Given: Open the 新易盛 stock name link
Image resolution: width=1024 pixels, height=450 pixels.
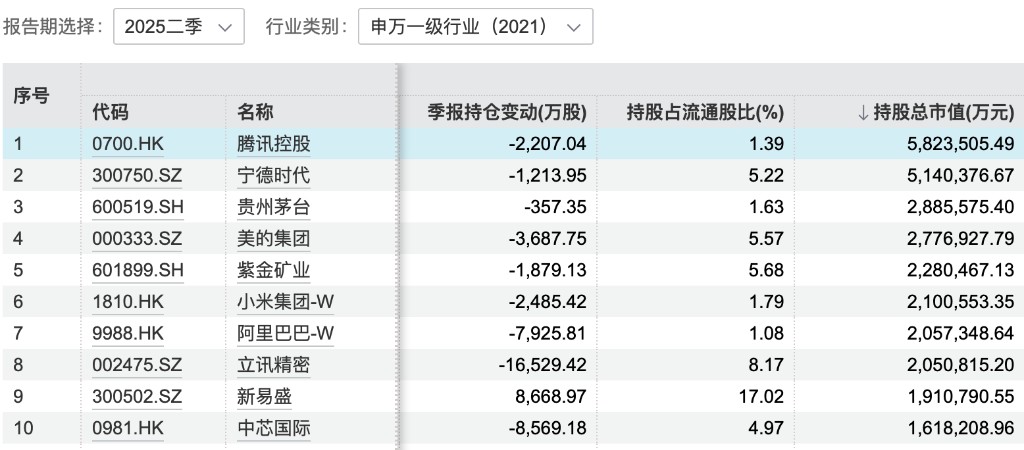Looking at the screenshot, I should pyautogui.click(x=264, y=396).
